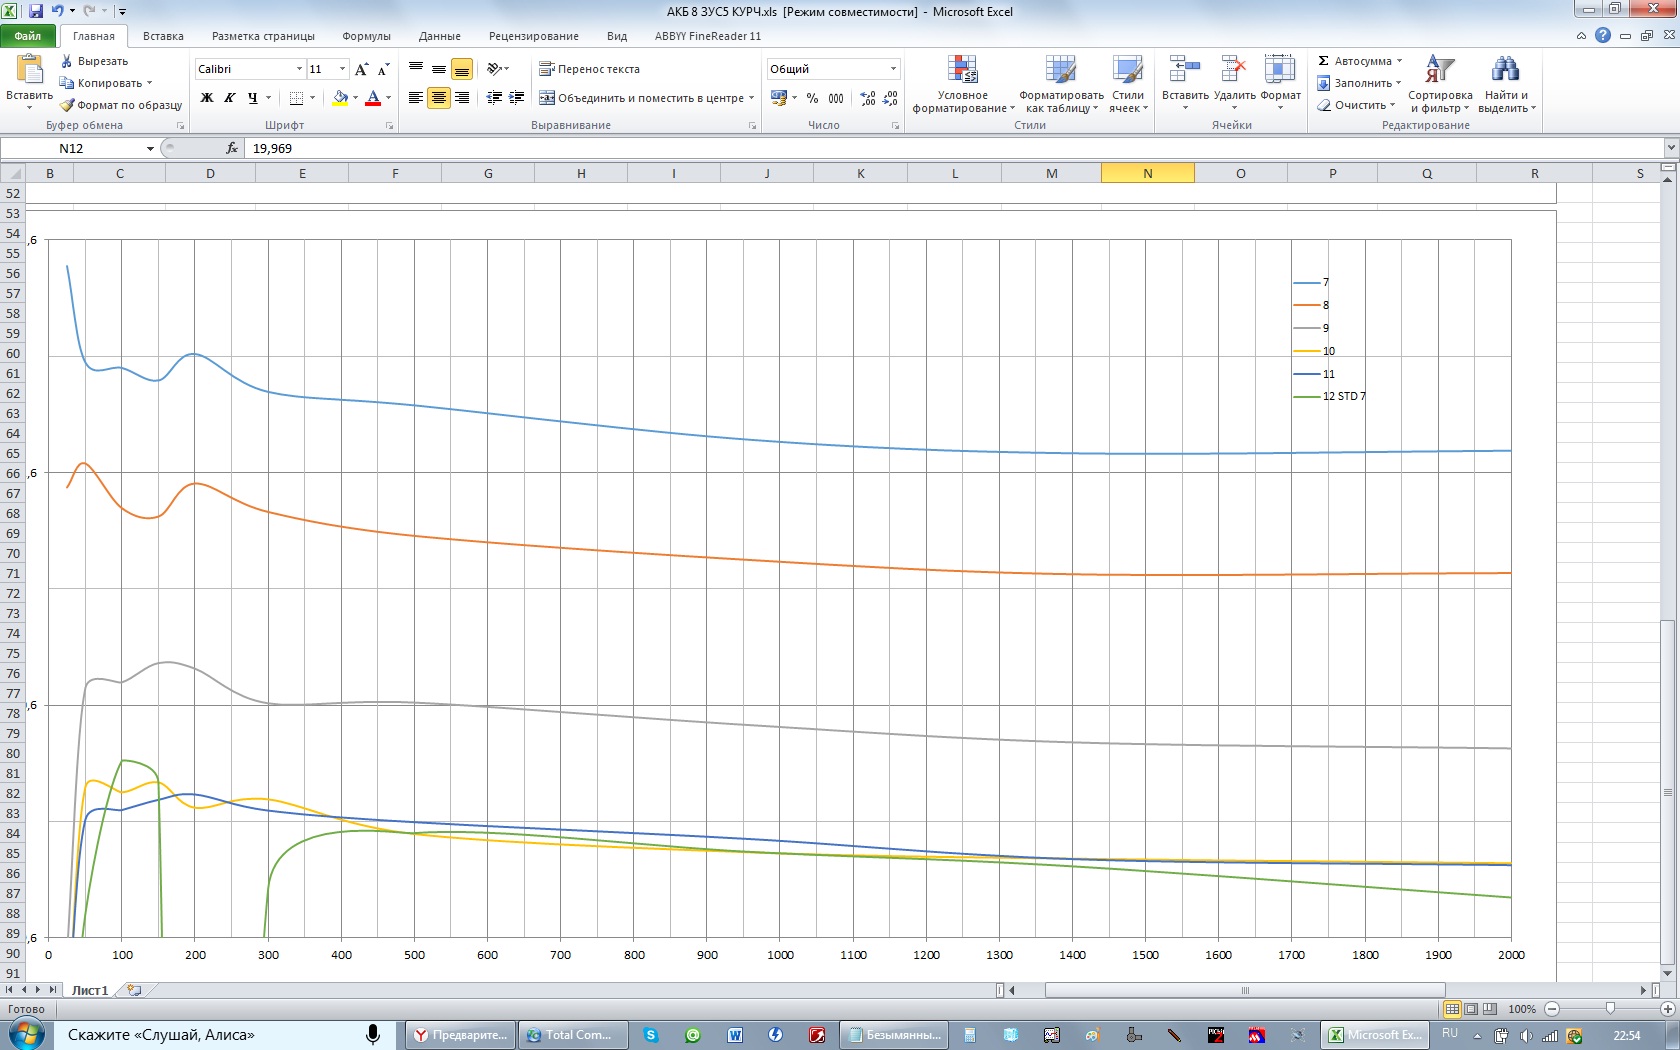Viewport: 1680px width, 1050px height.
Task: Click Insert cells (Вставить) in the Cells group
Action: point(1185,83)
